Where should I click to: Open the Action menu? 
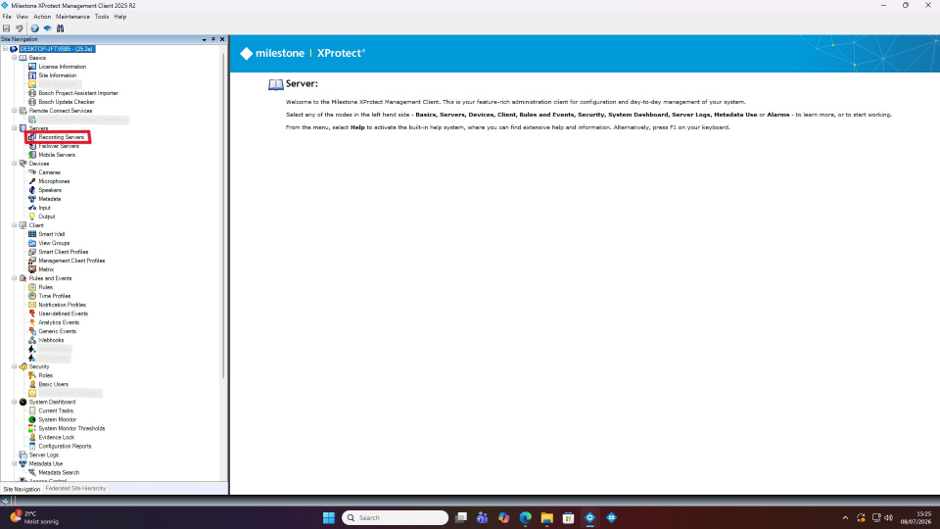[x=42, y=17]
